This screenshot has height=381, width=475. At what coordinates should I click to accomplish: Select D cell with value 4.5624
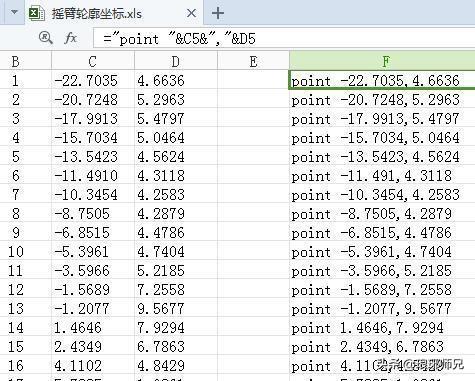coord(176,156)
